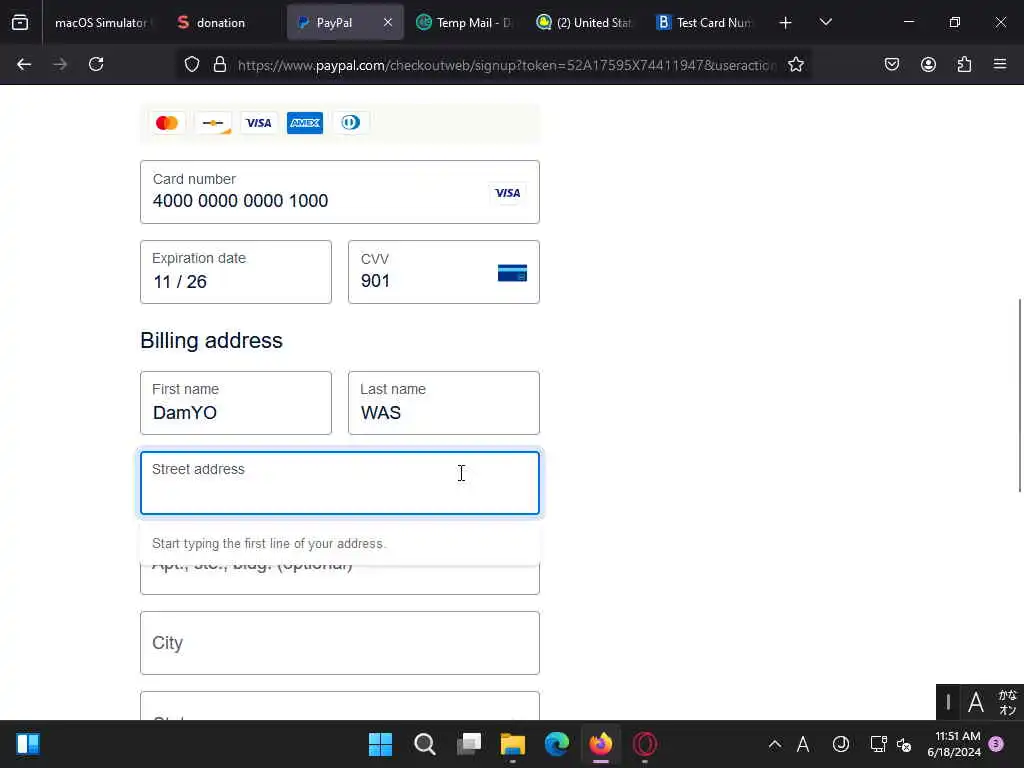1024x768 pixels.
Task: Click the site security padlock icon
Action: coord(220,64)
